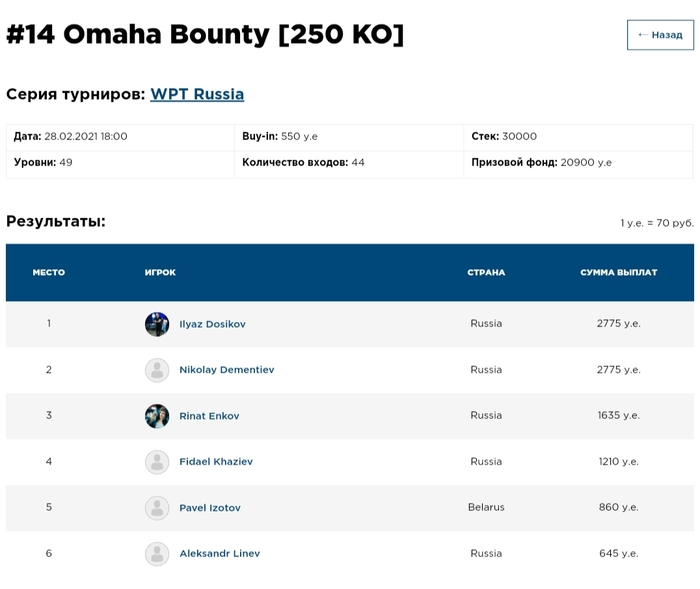Viewport: 700px width, 589px height.
Task: Click the Назад back button
Action: click(x=660, y=35)
